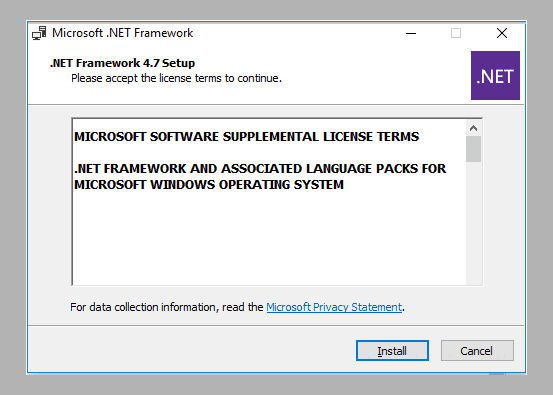Click 'MICROSOFT SOFTWARE SUPPLEMENTAL LICENSE TERMS' heading
The width and height of the screenshot is (553, 395).
[247, 137]
